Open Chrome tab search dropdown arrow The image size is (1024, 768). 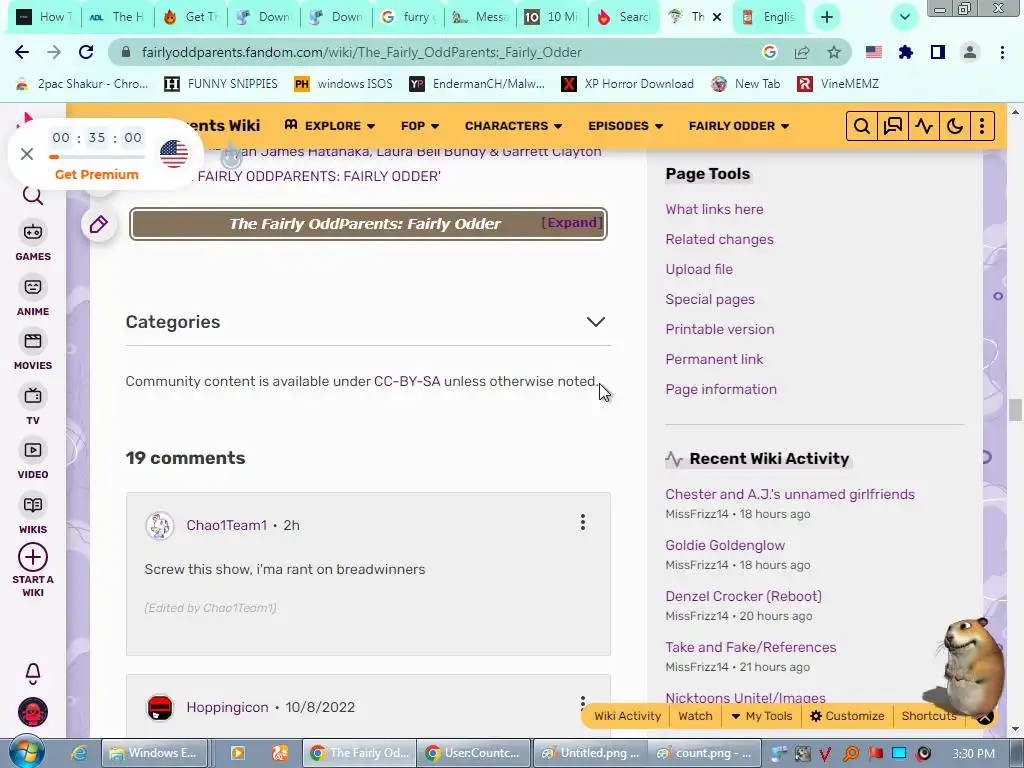904,17
